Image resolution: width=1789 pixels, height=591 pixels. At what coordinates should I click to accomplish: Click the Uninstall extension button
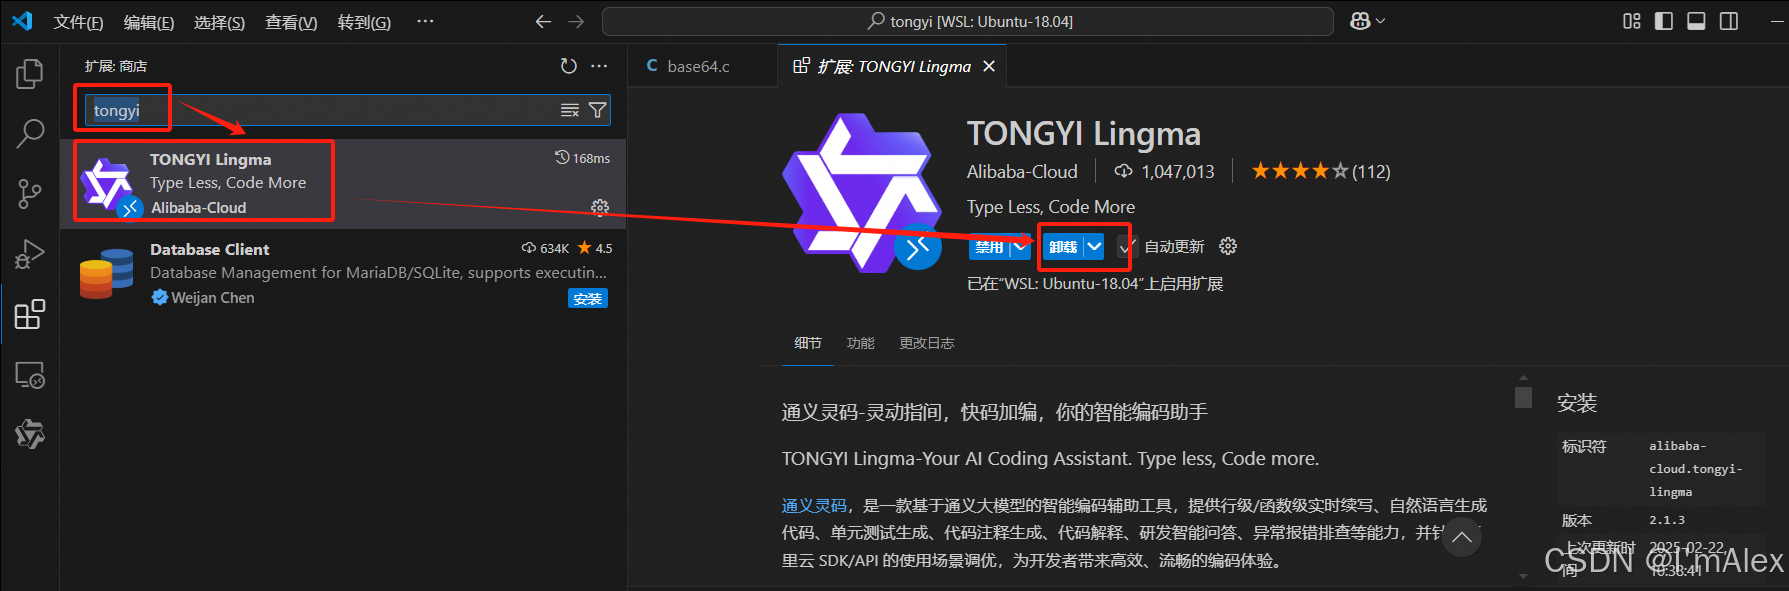(1063, 246)
